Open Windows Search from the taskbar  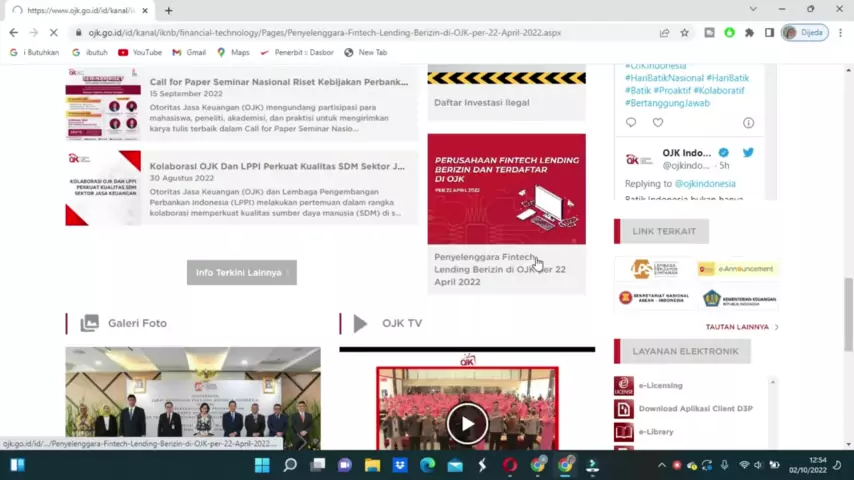pyautogui.click(x=290, y=465)
